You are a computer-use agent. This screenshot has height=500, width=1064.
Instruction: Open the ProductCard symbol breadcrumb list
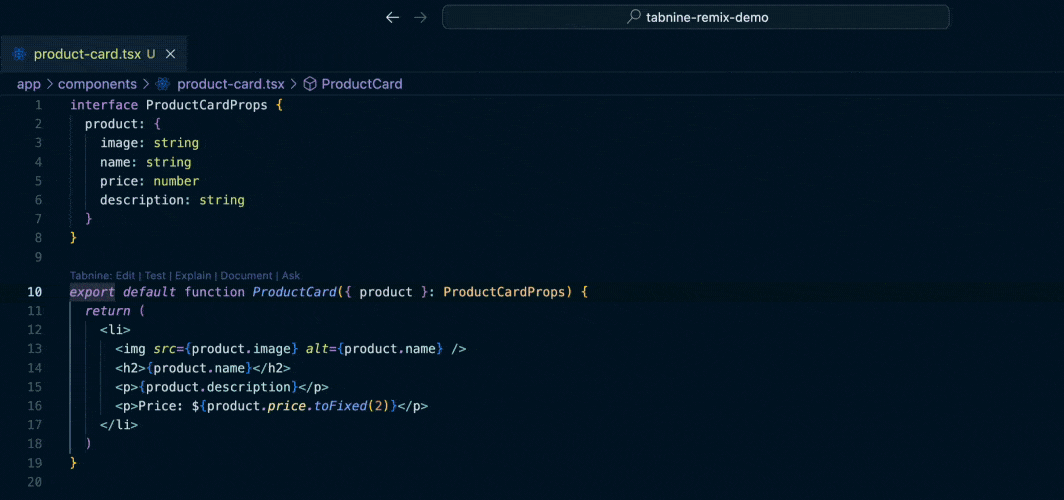tap(361, 84)
